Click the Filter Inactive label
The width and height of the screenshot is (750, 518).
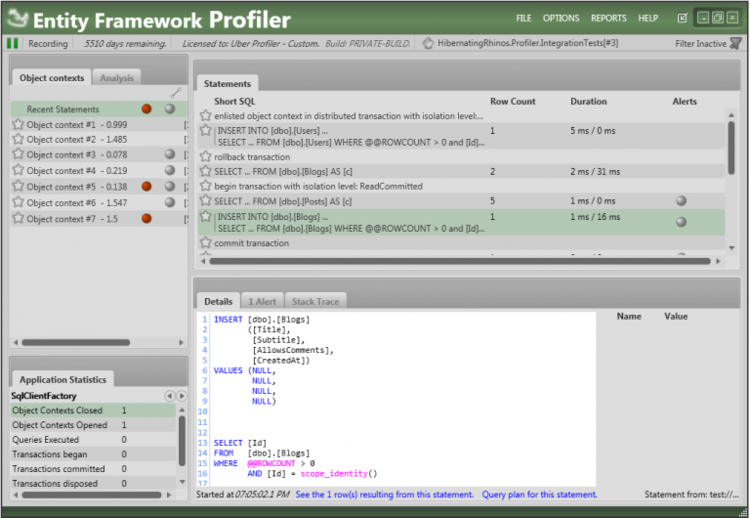tap(701, 44)
